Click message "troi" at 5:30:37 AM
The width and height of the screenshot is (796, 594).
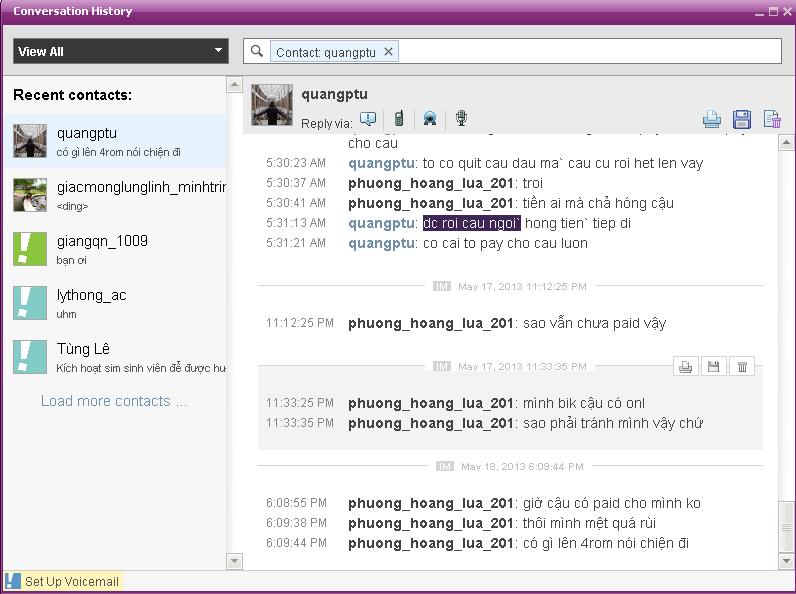pyautogui.click(x=533, y=183)
